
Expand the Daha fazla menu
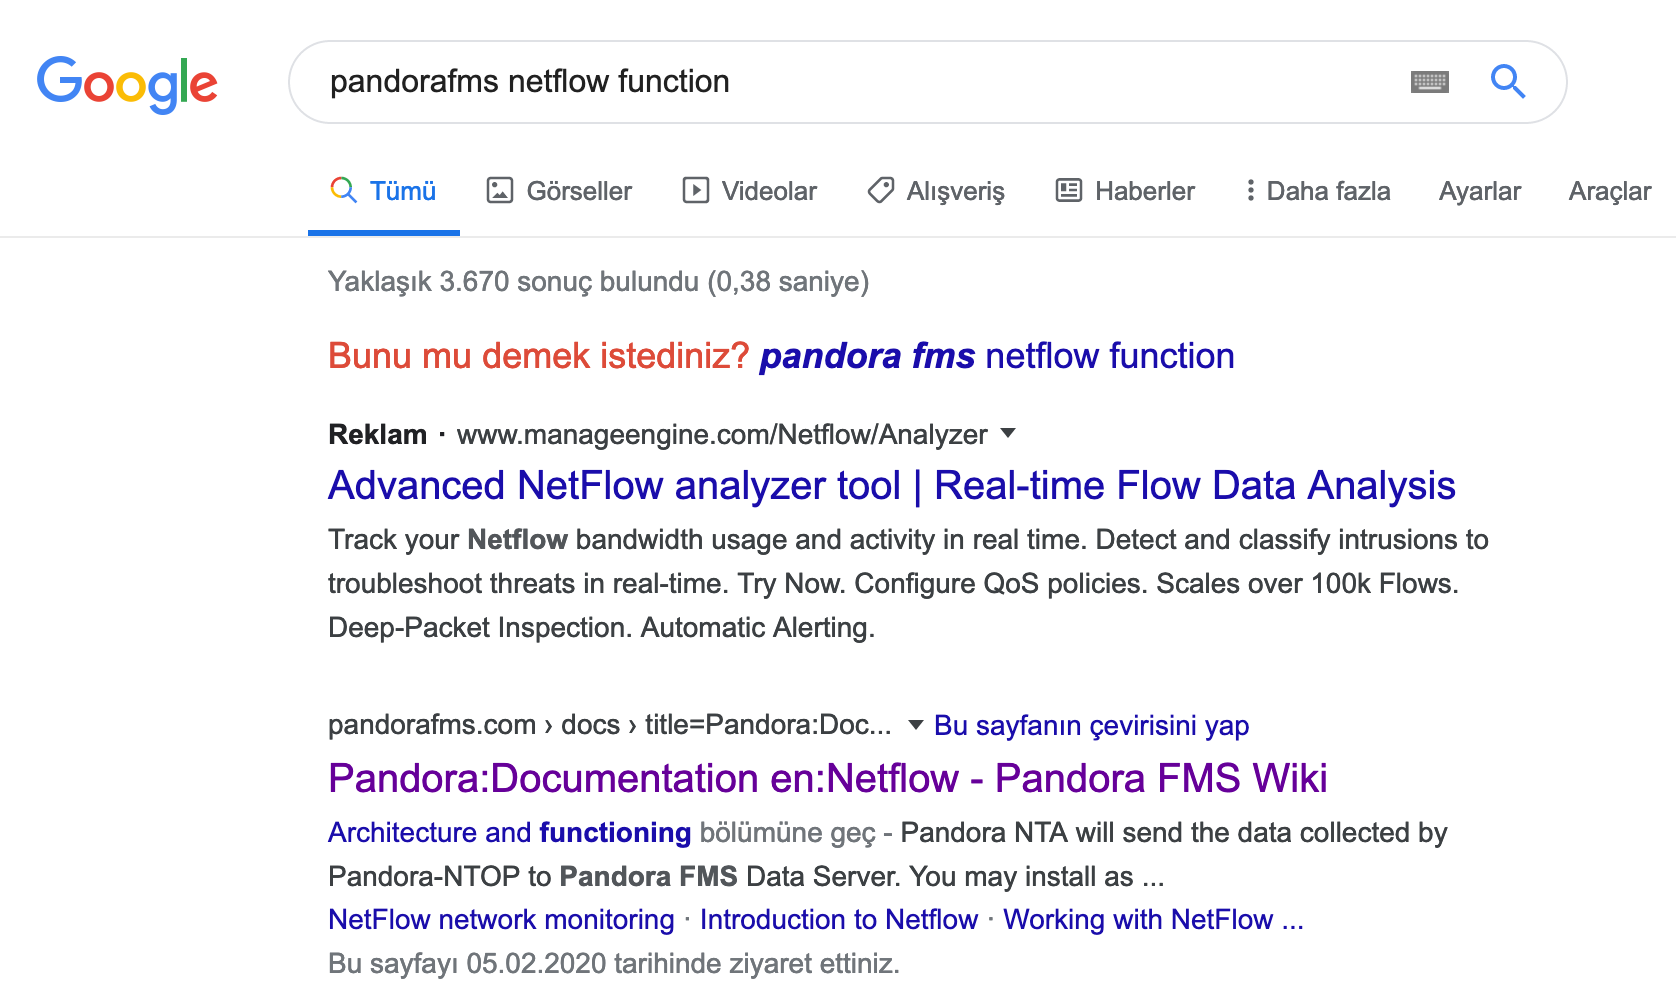[1318, 191]
